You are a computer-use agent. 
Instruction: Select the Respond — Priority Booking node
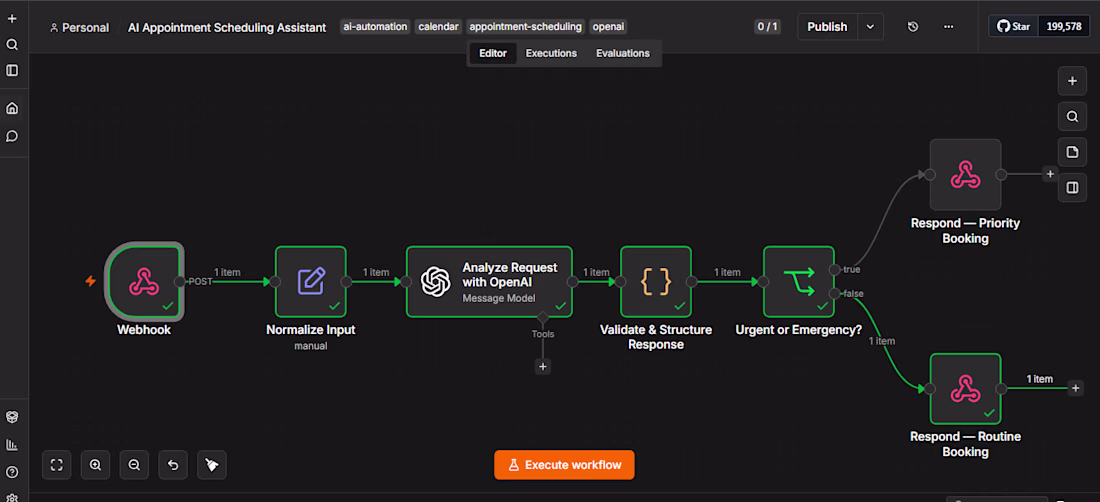[x=965, y=175]
